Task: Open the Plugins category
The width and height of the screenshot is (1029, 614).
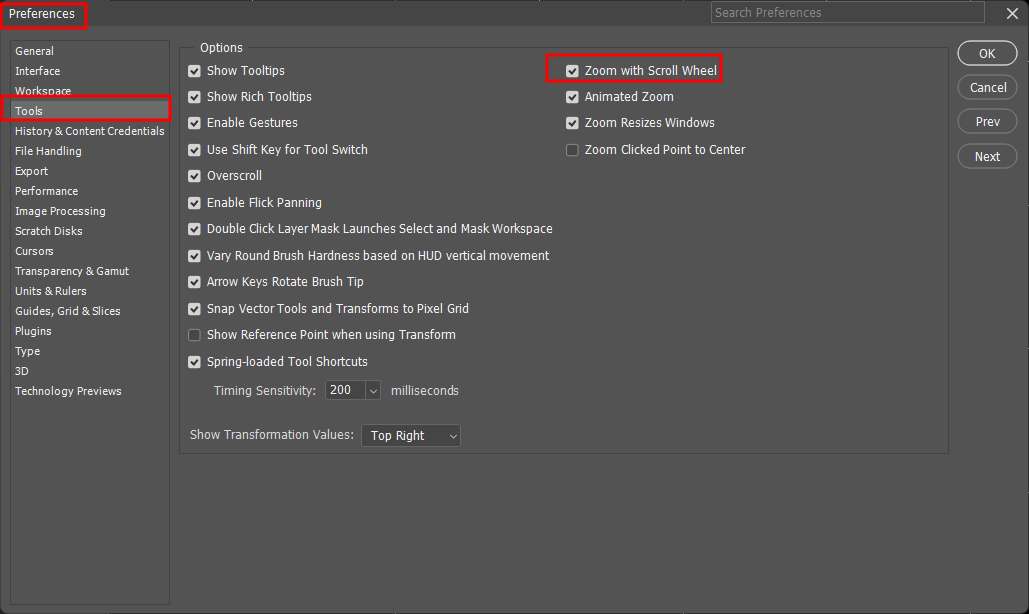Action: (x=33, y=331)
